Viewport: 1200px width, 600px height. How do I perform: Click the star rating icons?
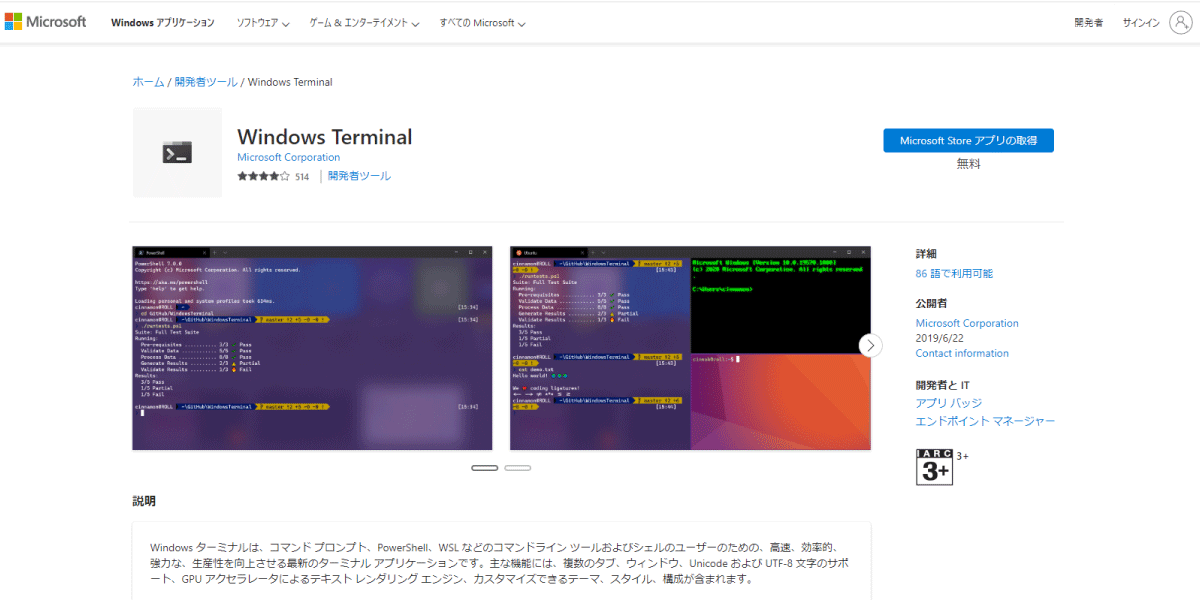click(263, 176)
